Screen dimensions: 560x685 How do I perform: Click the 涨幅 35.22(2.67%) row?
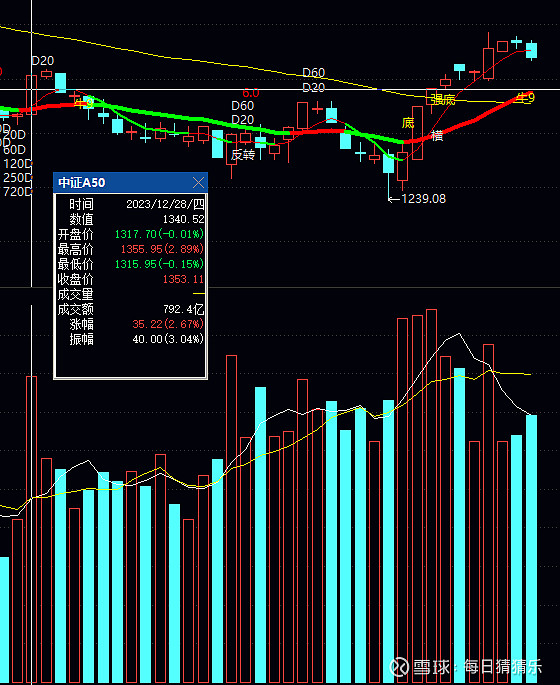131,324
